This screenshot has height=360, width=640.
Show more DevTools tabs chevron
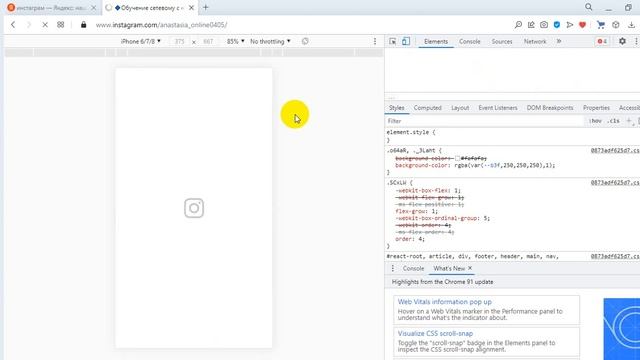[x=559, y=41]
